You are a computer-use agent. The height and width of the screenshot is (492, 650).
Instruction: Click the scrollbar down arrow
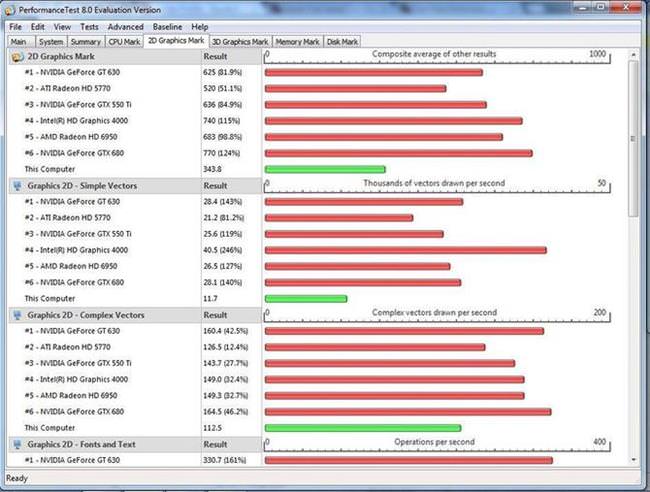tap(633, 460)
